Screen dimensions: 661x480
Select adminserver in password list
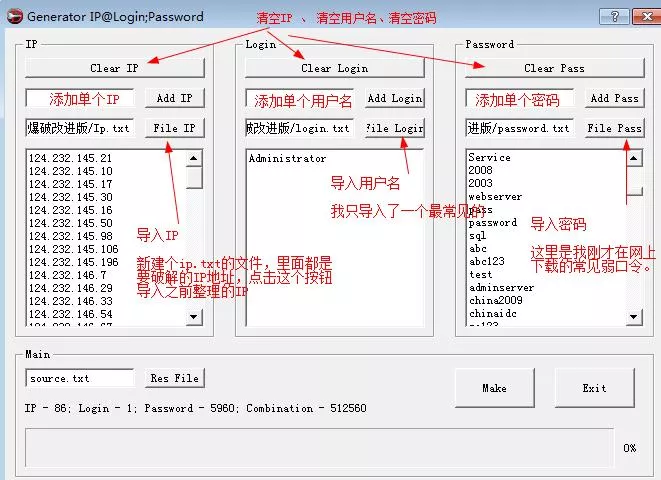coord(501,288)
